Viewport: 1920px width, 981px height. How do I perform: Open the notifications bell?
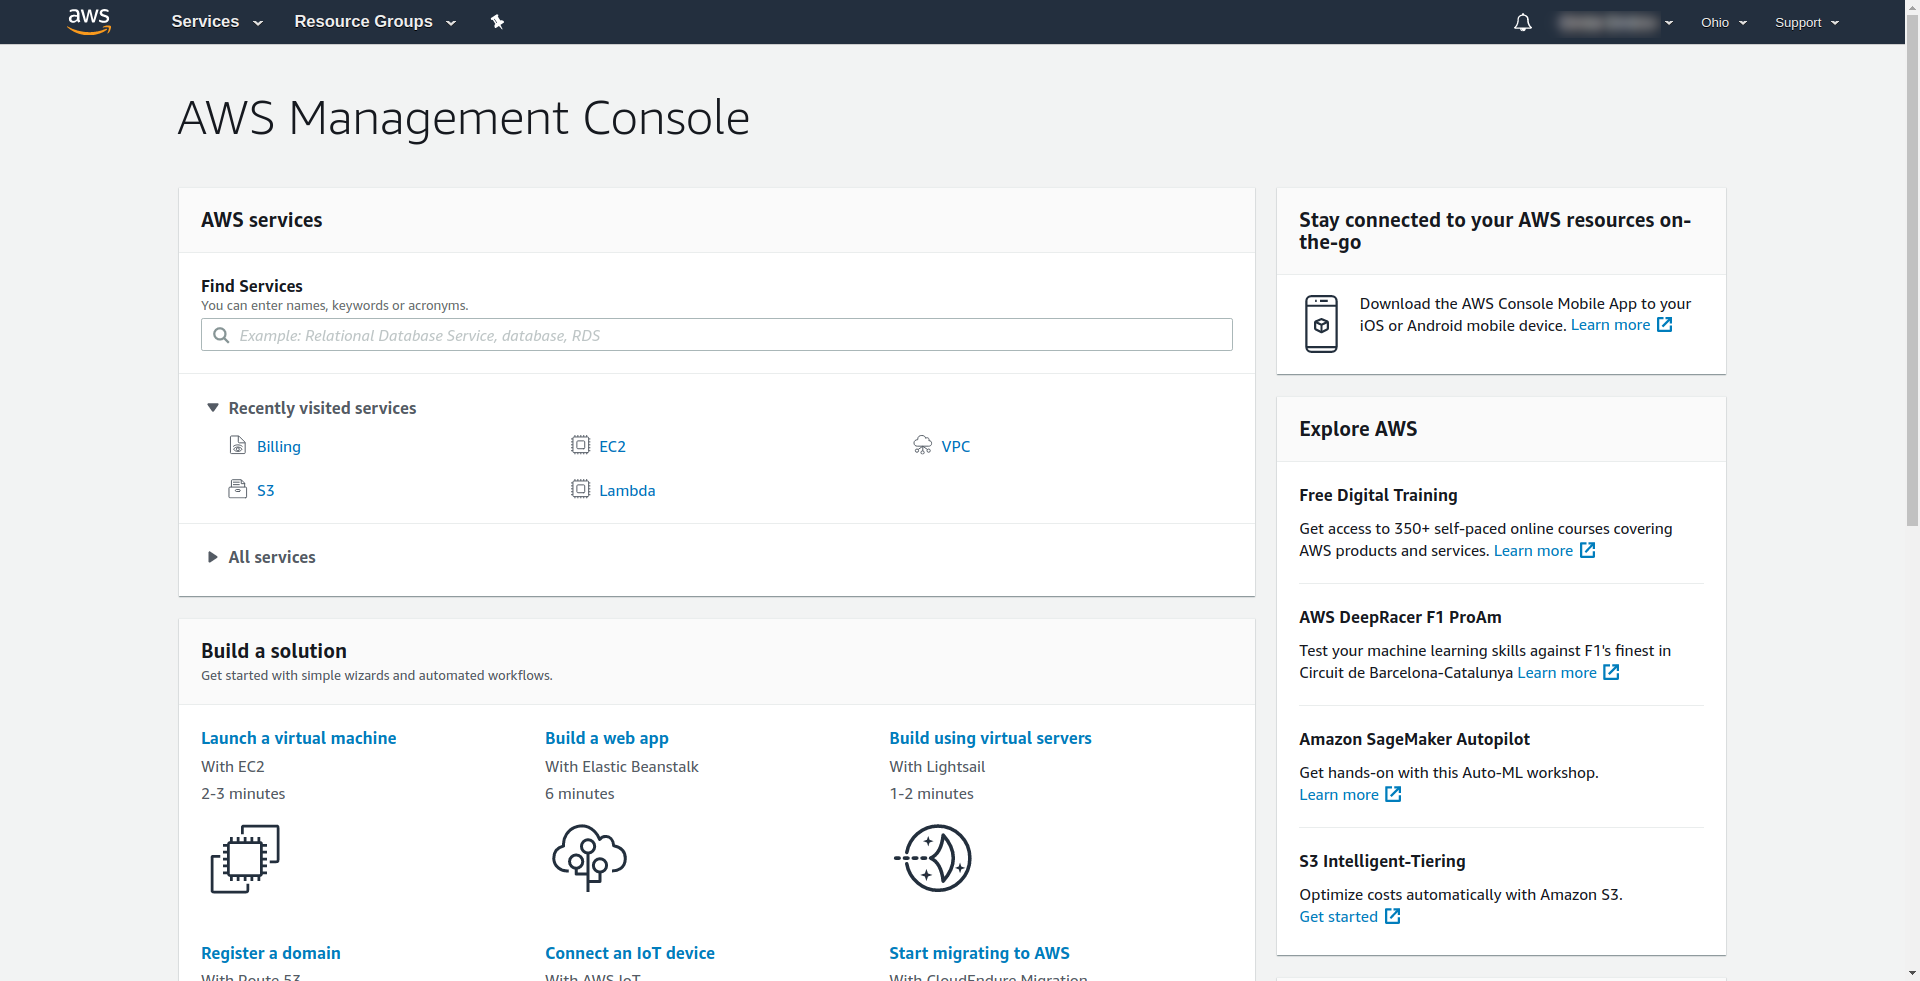[1522, 22]
